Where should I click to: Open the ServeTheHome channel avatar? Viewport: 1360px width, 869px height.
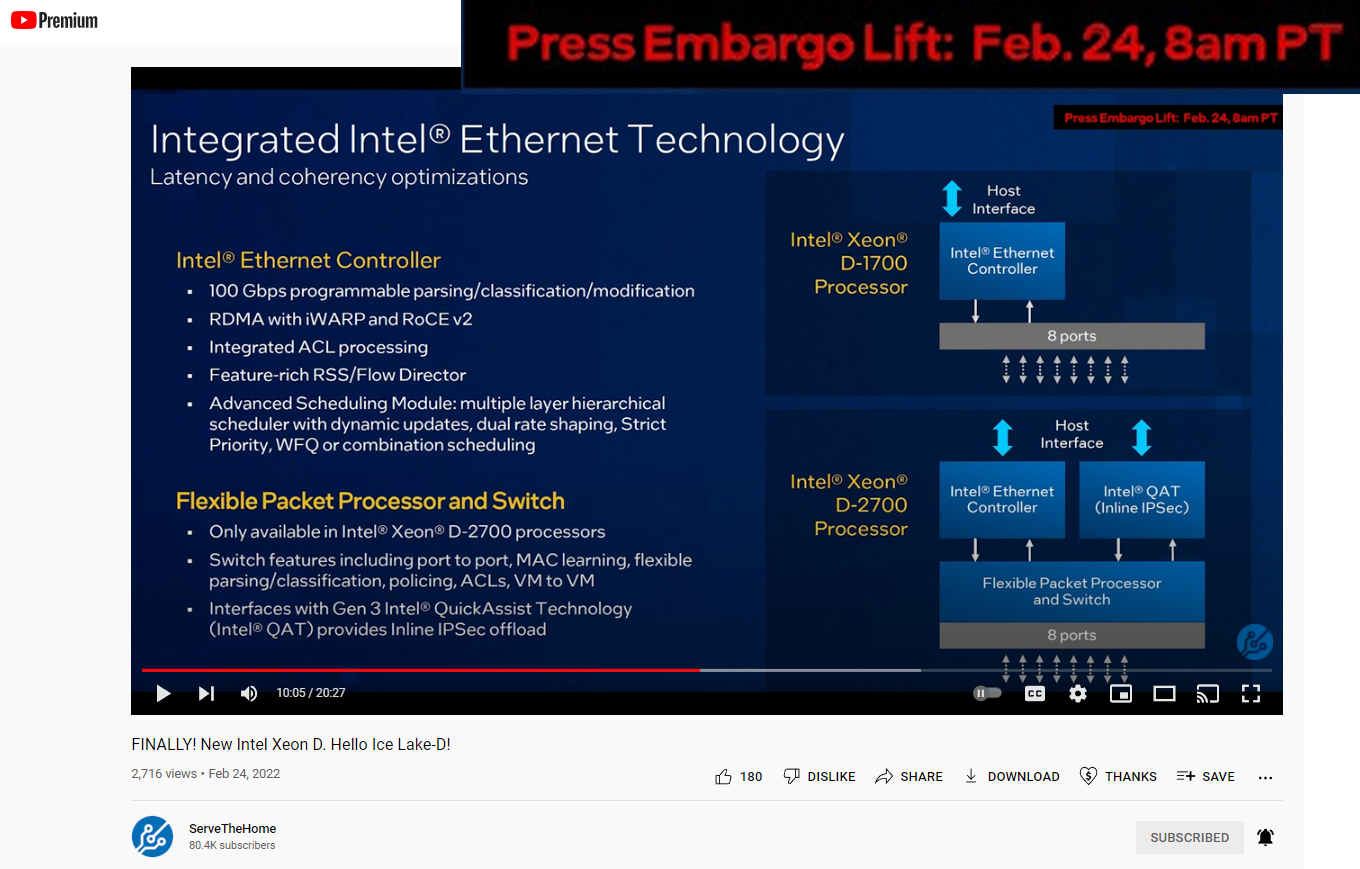tap(152, 837)
